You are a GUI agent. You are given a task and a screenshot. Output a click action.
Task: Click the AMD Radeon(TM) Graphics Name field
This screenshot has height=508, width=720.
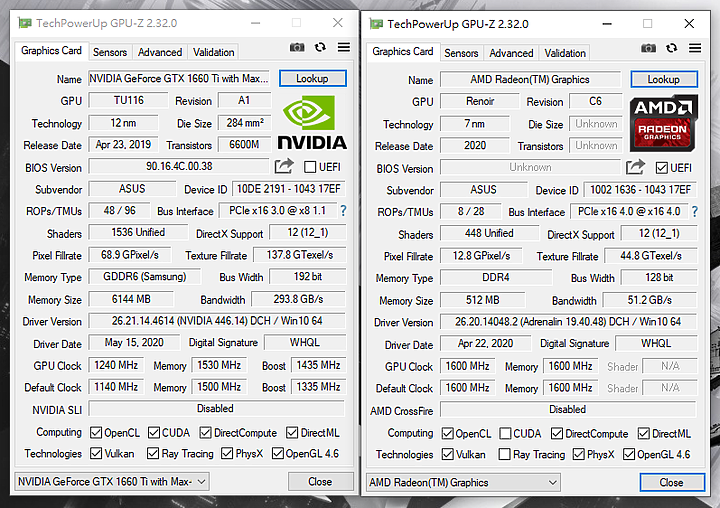[530, 79]
